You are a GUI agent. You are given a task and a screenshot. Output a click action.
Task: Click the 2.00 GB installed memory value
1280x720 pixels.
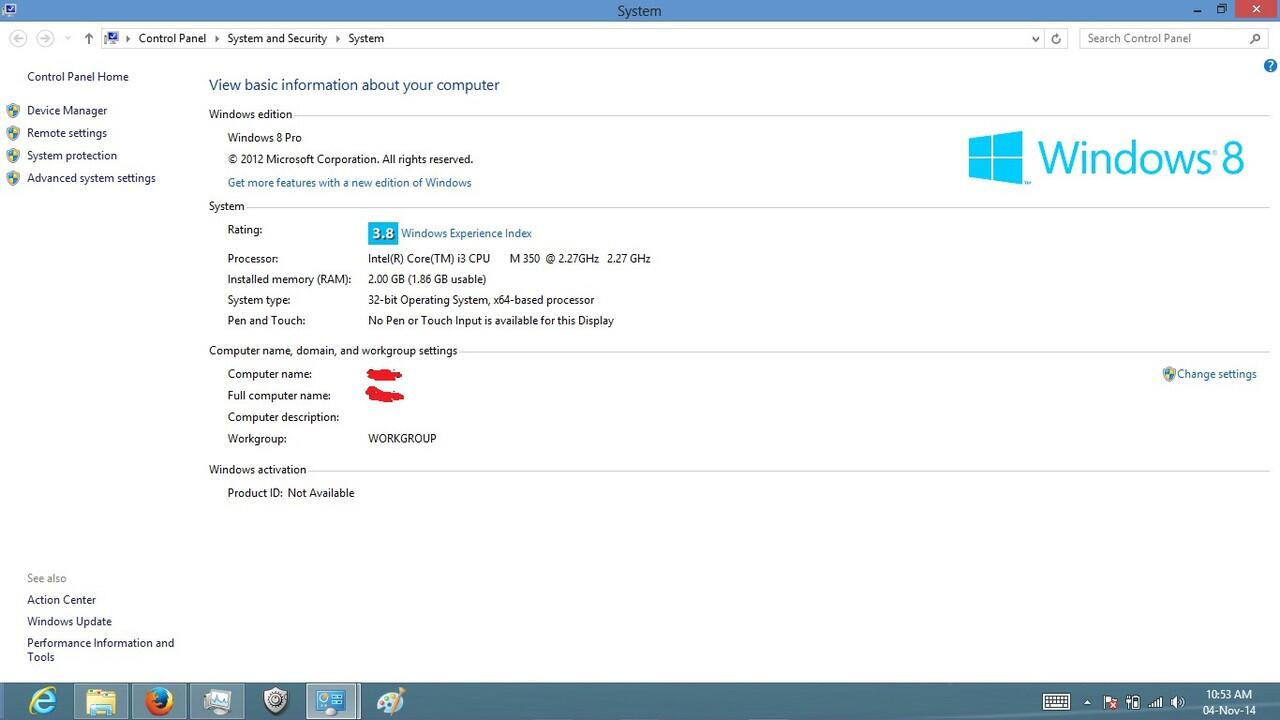coord(427,280)
